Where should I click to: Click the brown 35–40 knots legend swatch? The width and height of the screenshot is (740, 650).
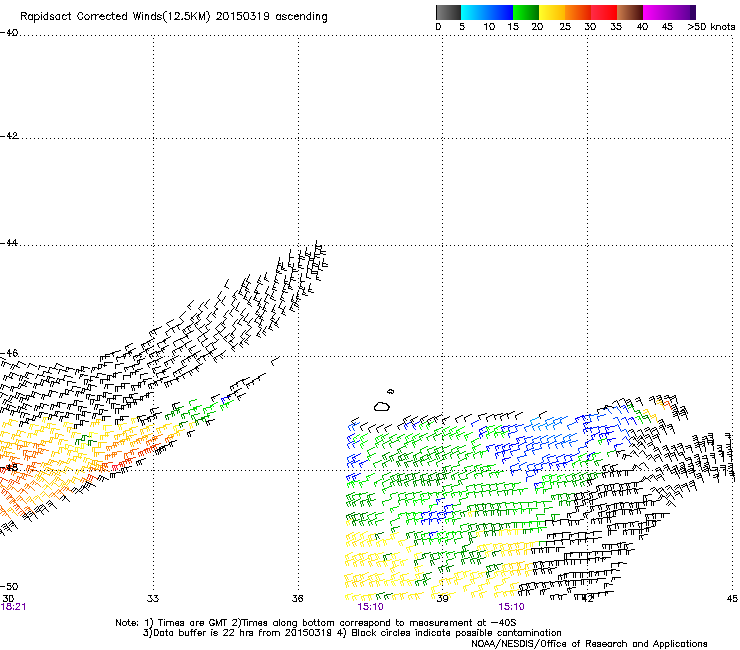coord(630,12)
